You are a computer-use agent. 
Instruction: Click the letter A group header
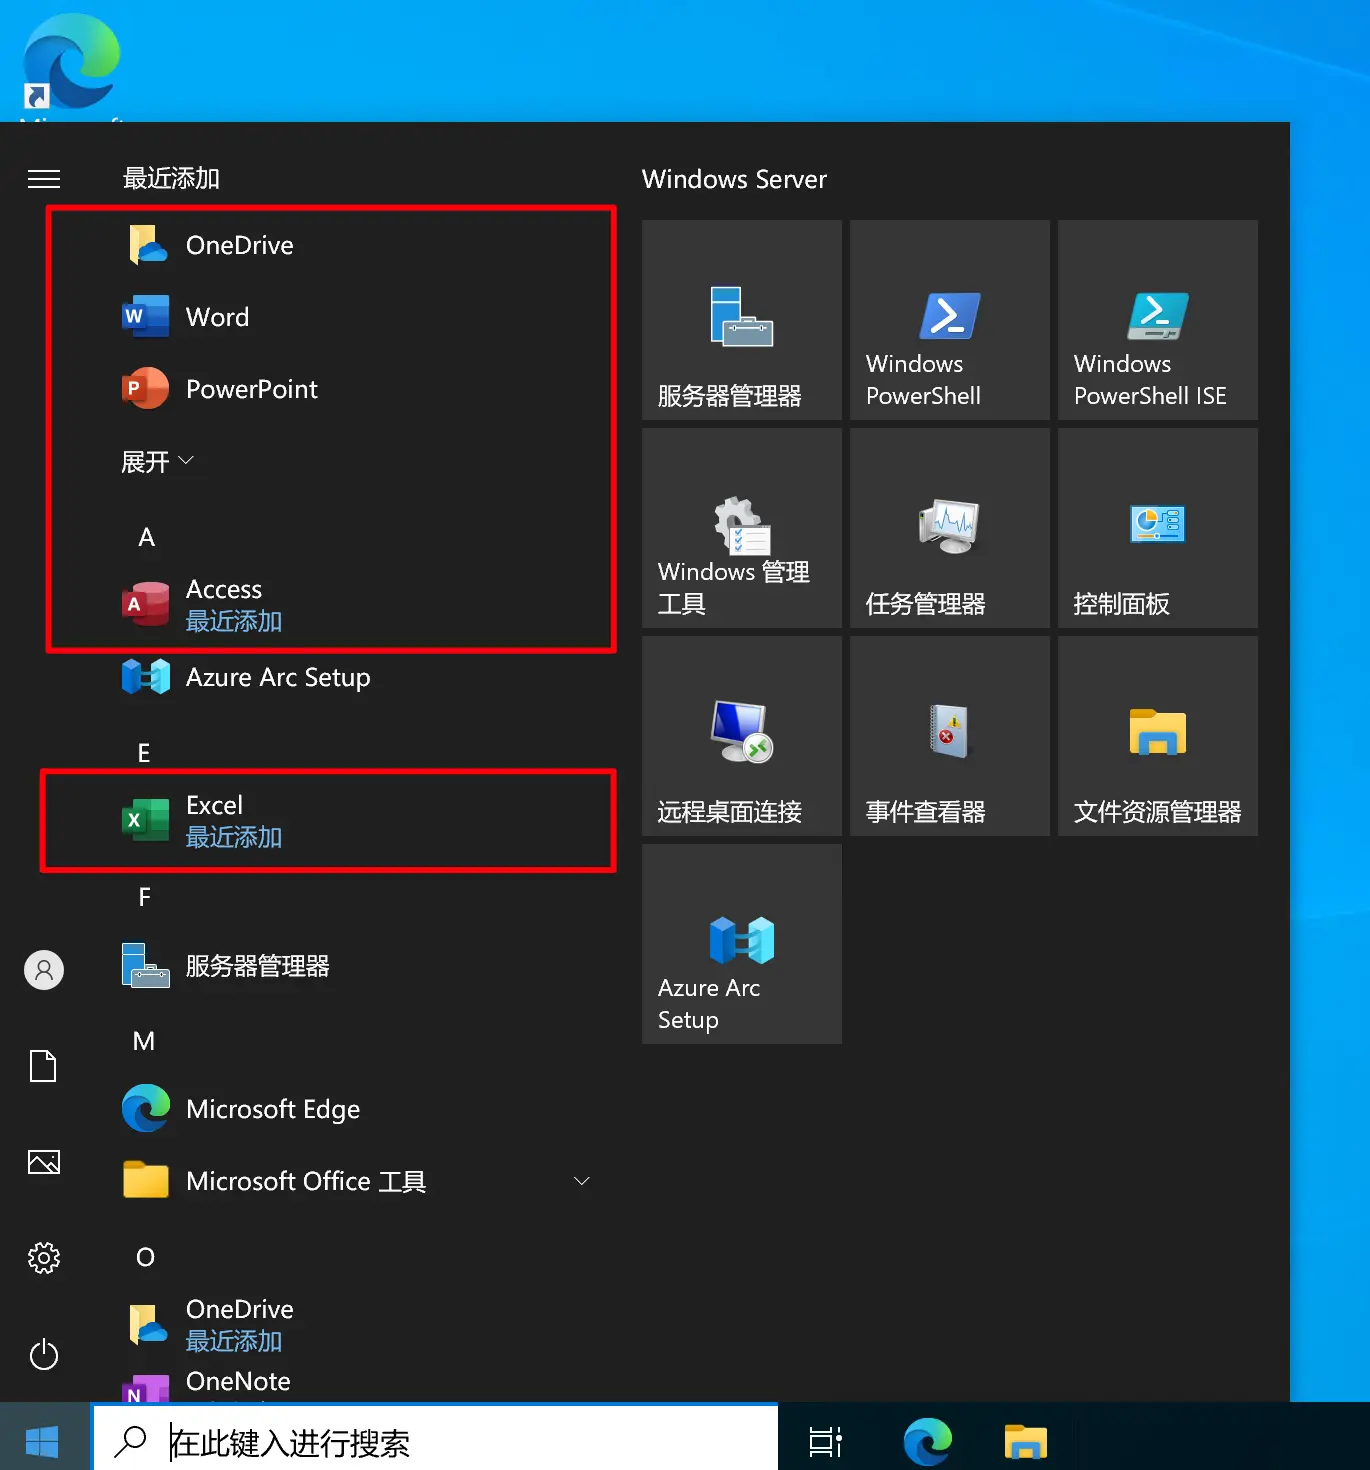click(146, 537)
